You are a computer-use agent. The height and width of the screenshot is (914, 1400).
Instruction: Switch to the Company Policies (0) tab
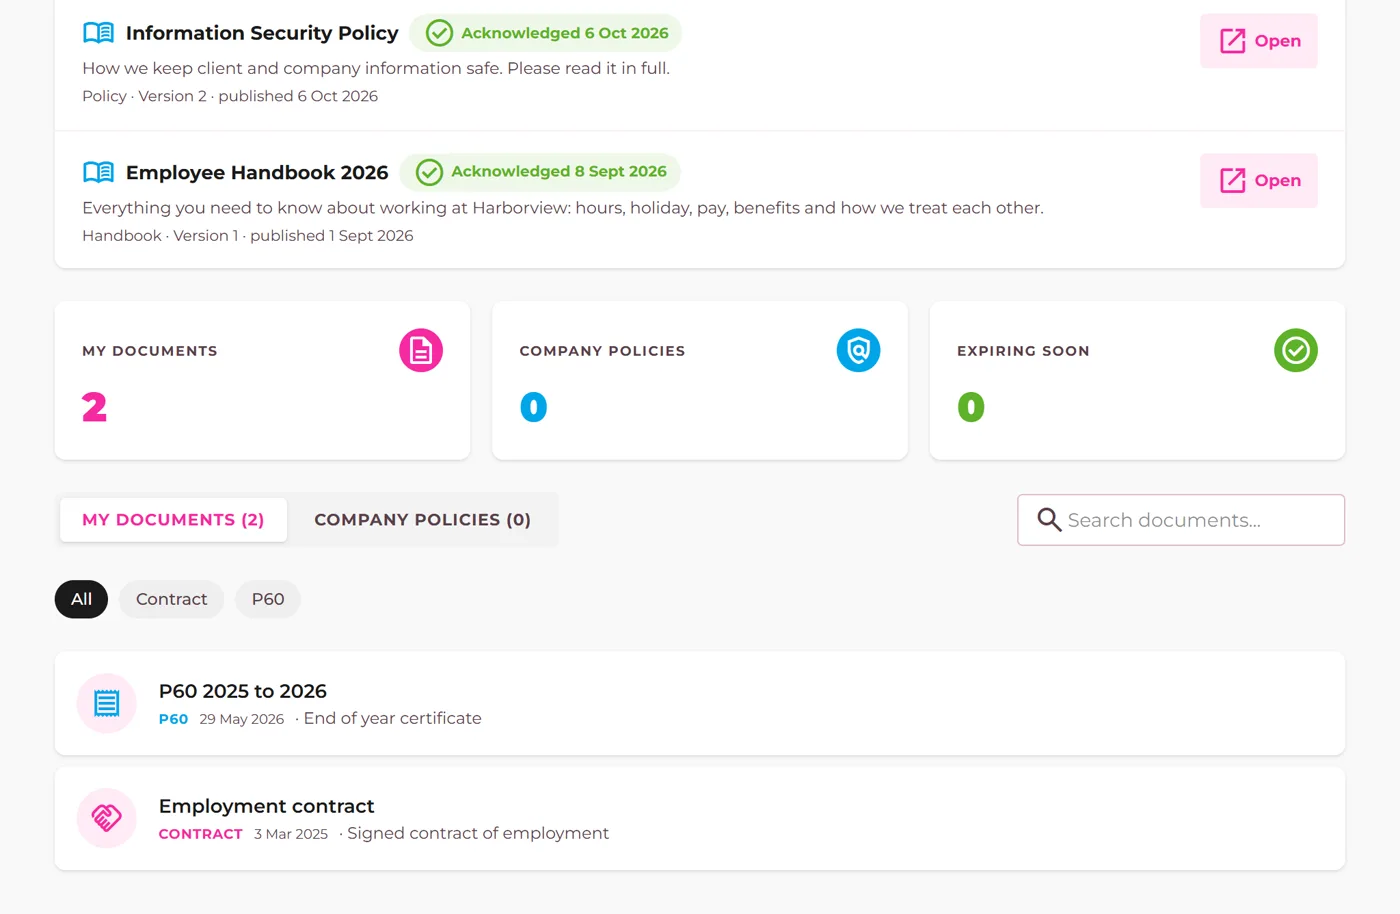422,520
